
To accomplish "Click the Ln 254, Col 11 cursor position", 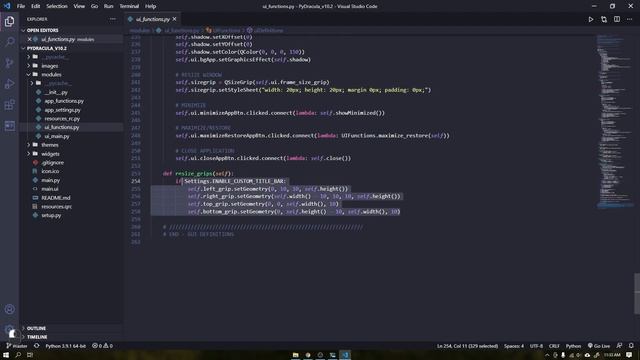I will pos(467,346).
